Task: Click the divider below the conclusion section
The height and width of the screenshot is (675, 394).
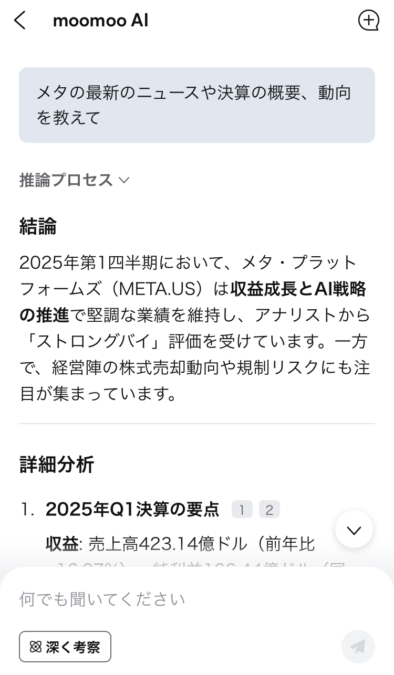Action: pyautogui.click(x=197, y=424)
